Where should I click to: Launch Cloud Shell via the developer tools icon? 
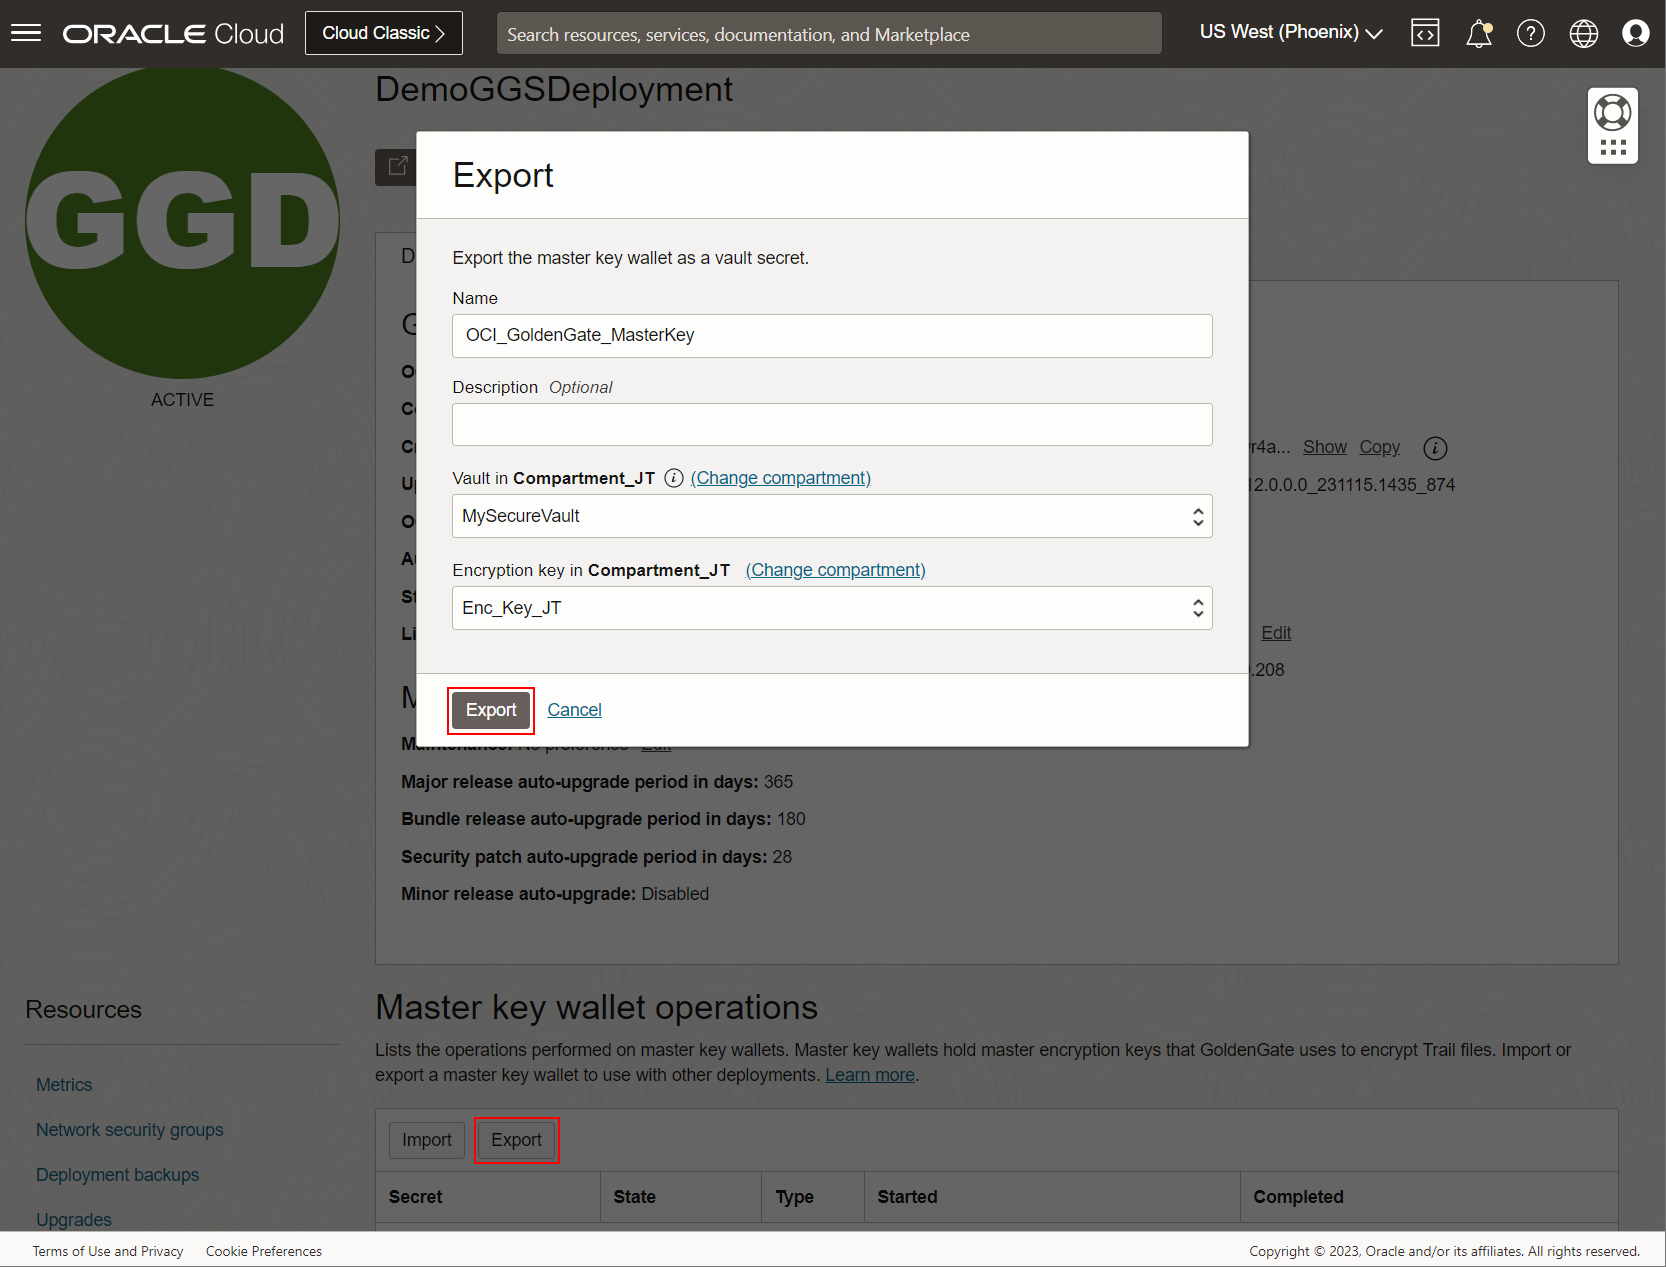(x=1425, y=32)
